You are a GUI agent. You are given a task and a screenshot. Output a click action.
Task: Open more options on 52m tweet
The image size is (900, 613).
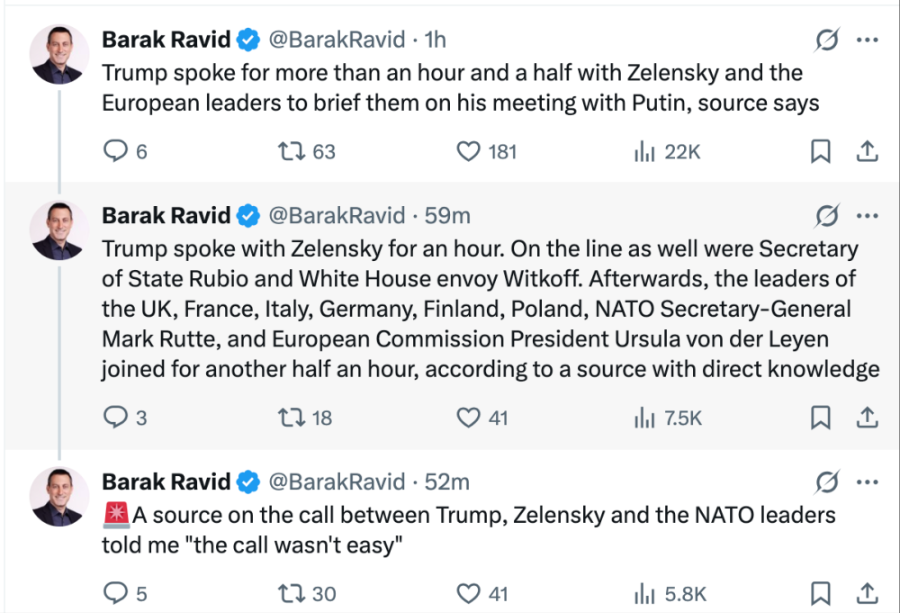[868, 482]
